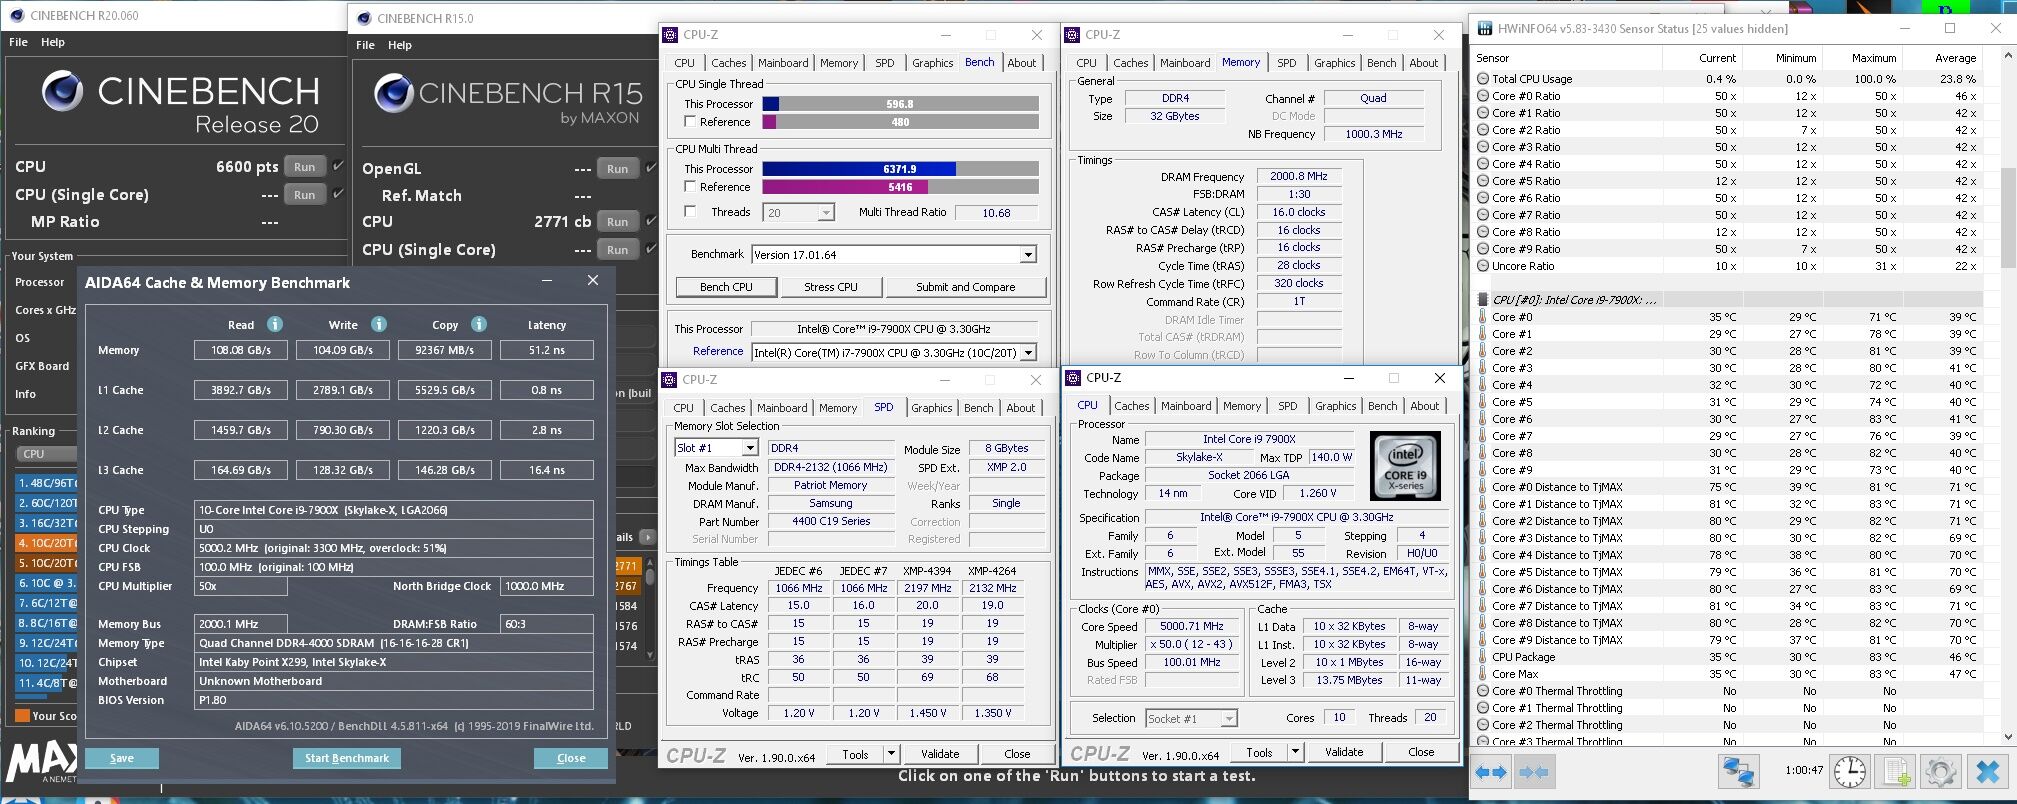Click Multi Thread Ratio 10.68 field

(996, 212)
